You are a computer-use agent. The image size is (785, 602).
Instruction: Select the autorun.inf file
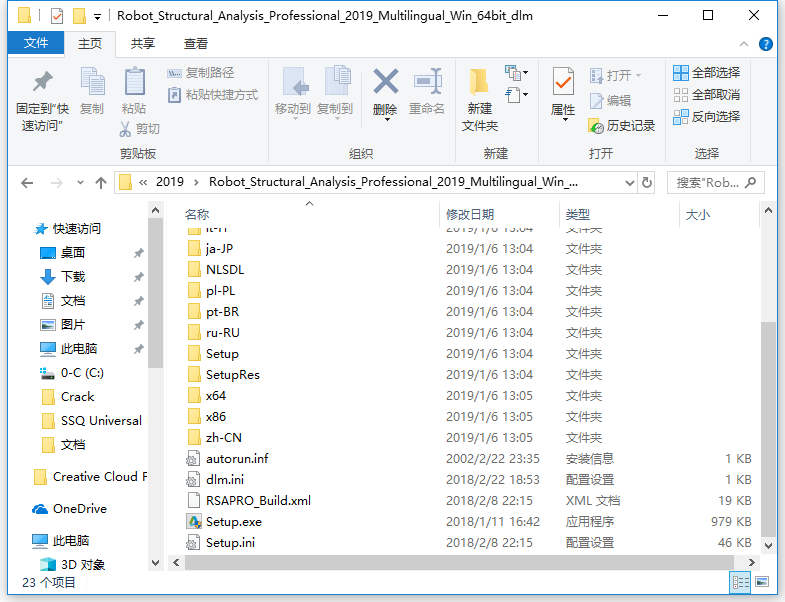(x=227, y=459)
